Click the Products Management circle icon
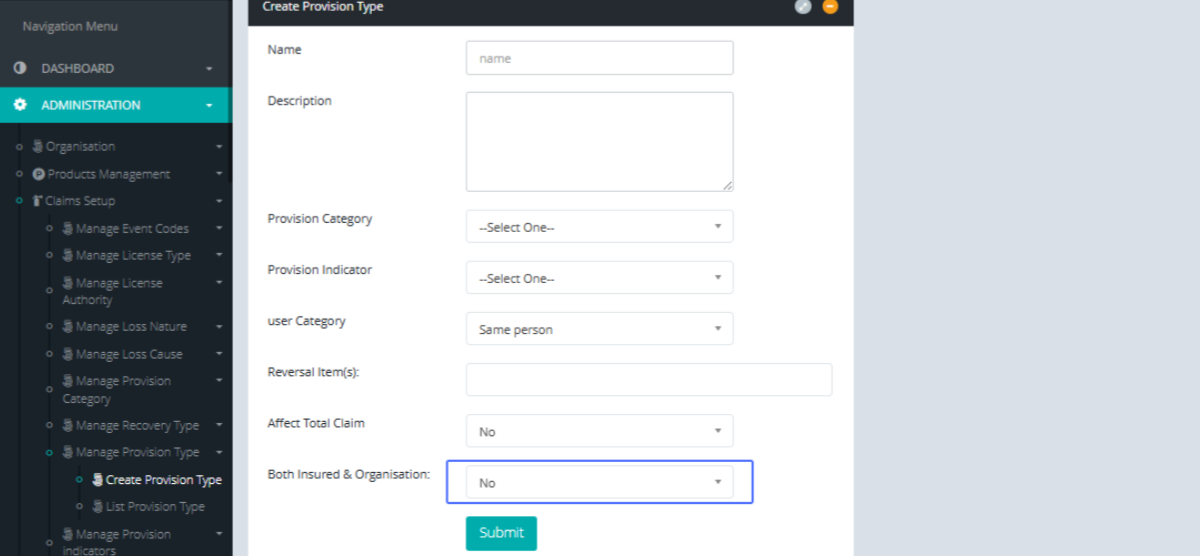The image size is (1200, 556). pyautogui.click(x=39, y=174)
